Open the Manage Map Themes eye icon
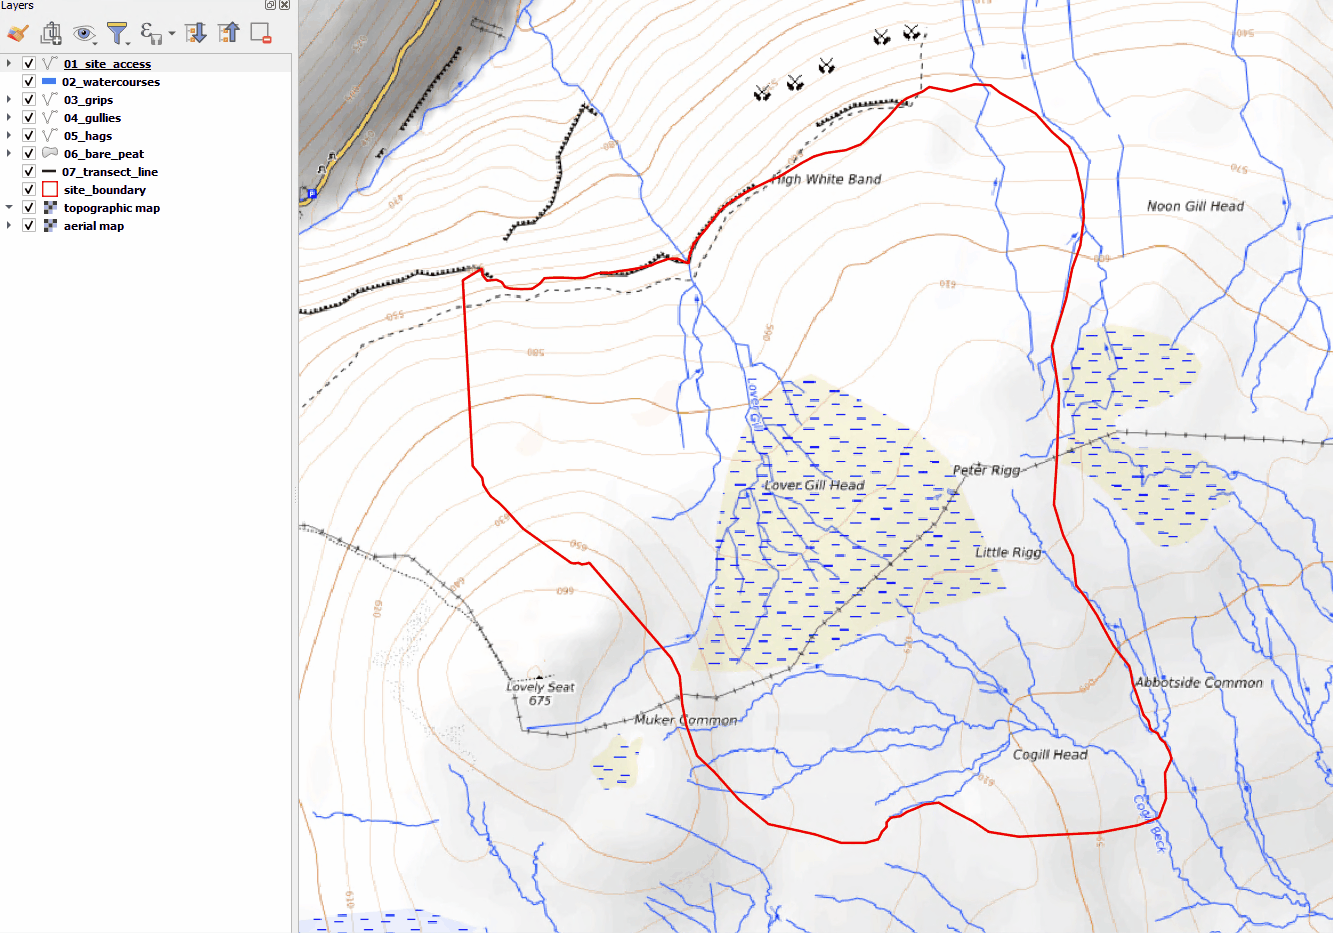 pos(84,33)
